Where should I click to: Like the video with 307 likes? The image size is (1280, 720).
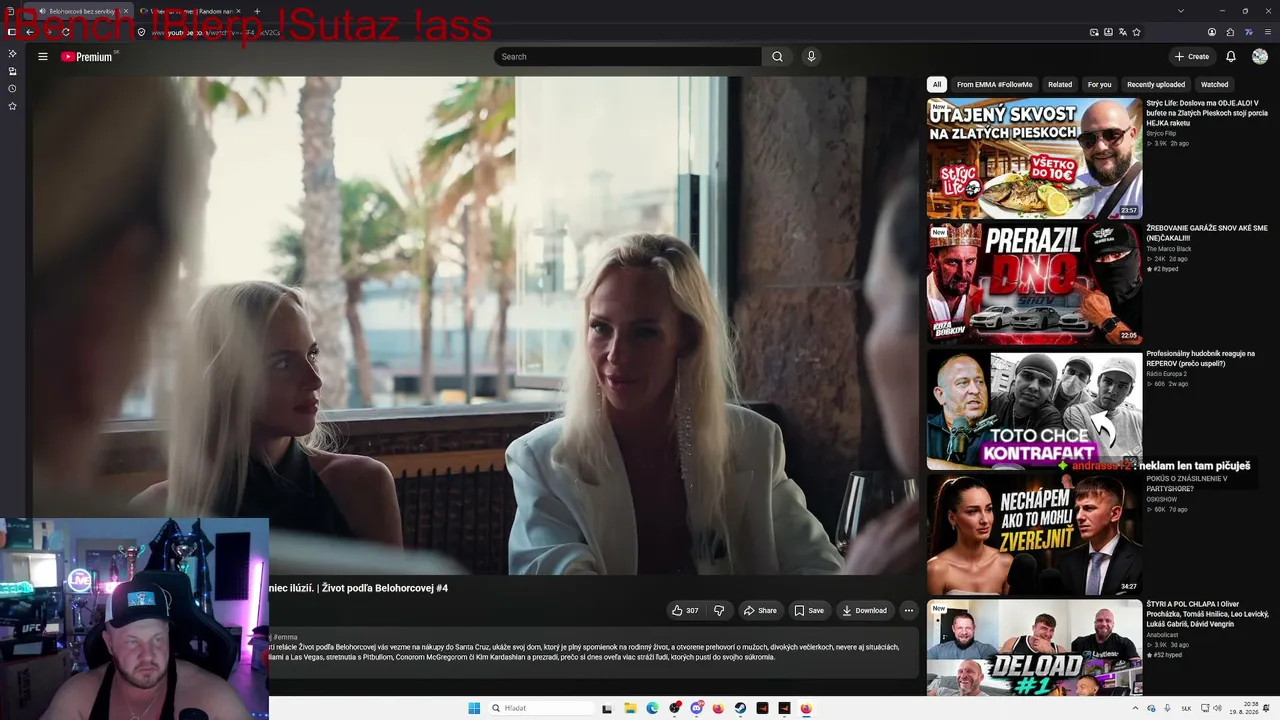tap(685, 610)
